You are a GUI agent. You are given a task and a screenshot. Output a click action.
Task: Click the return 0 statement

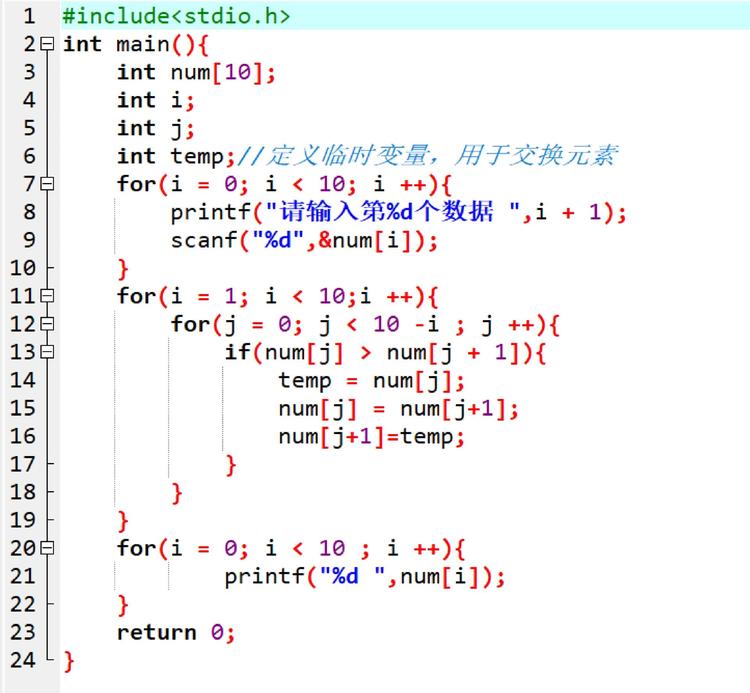click(176, 633)
